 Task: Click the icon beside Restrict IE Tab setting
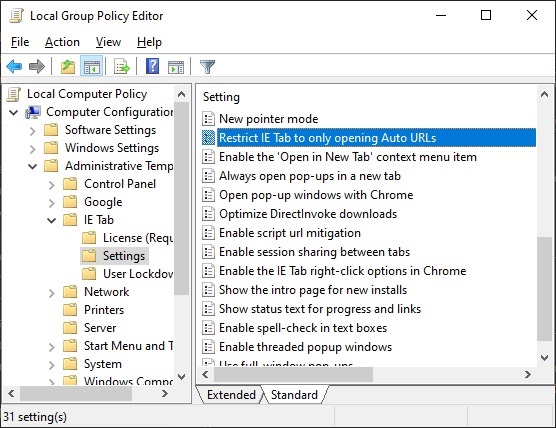(x=208, y=138)
